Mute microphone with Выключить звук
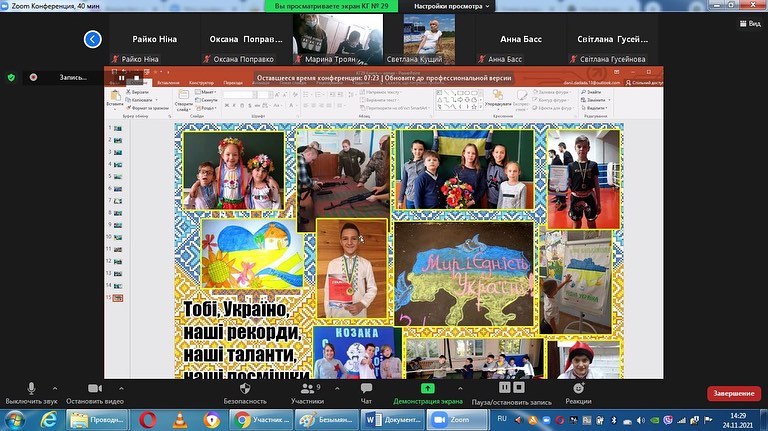 31,394
